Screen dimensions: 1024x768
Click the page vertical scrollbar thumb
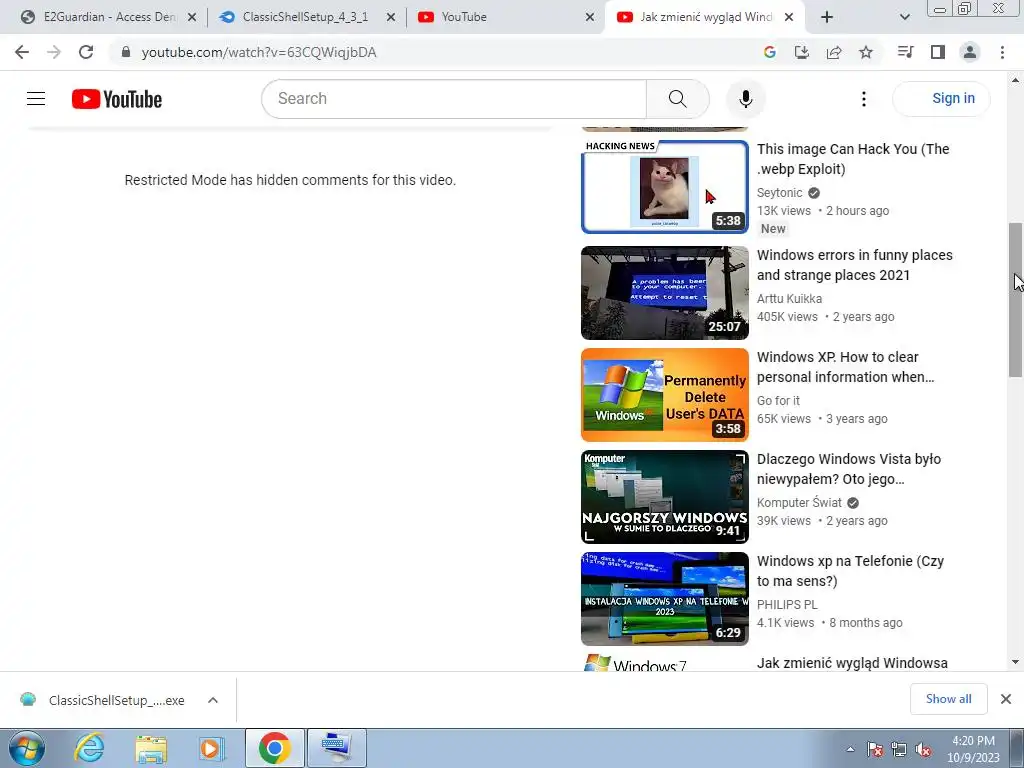[x=1015, y=300]
